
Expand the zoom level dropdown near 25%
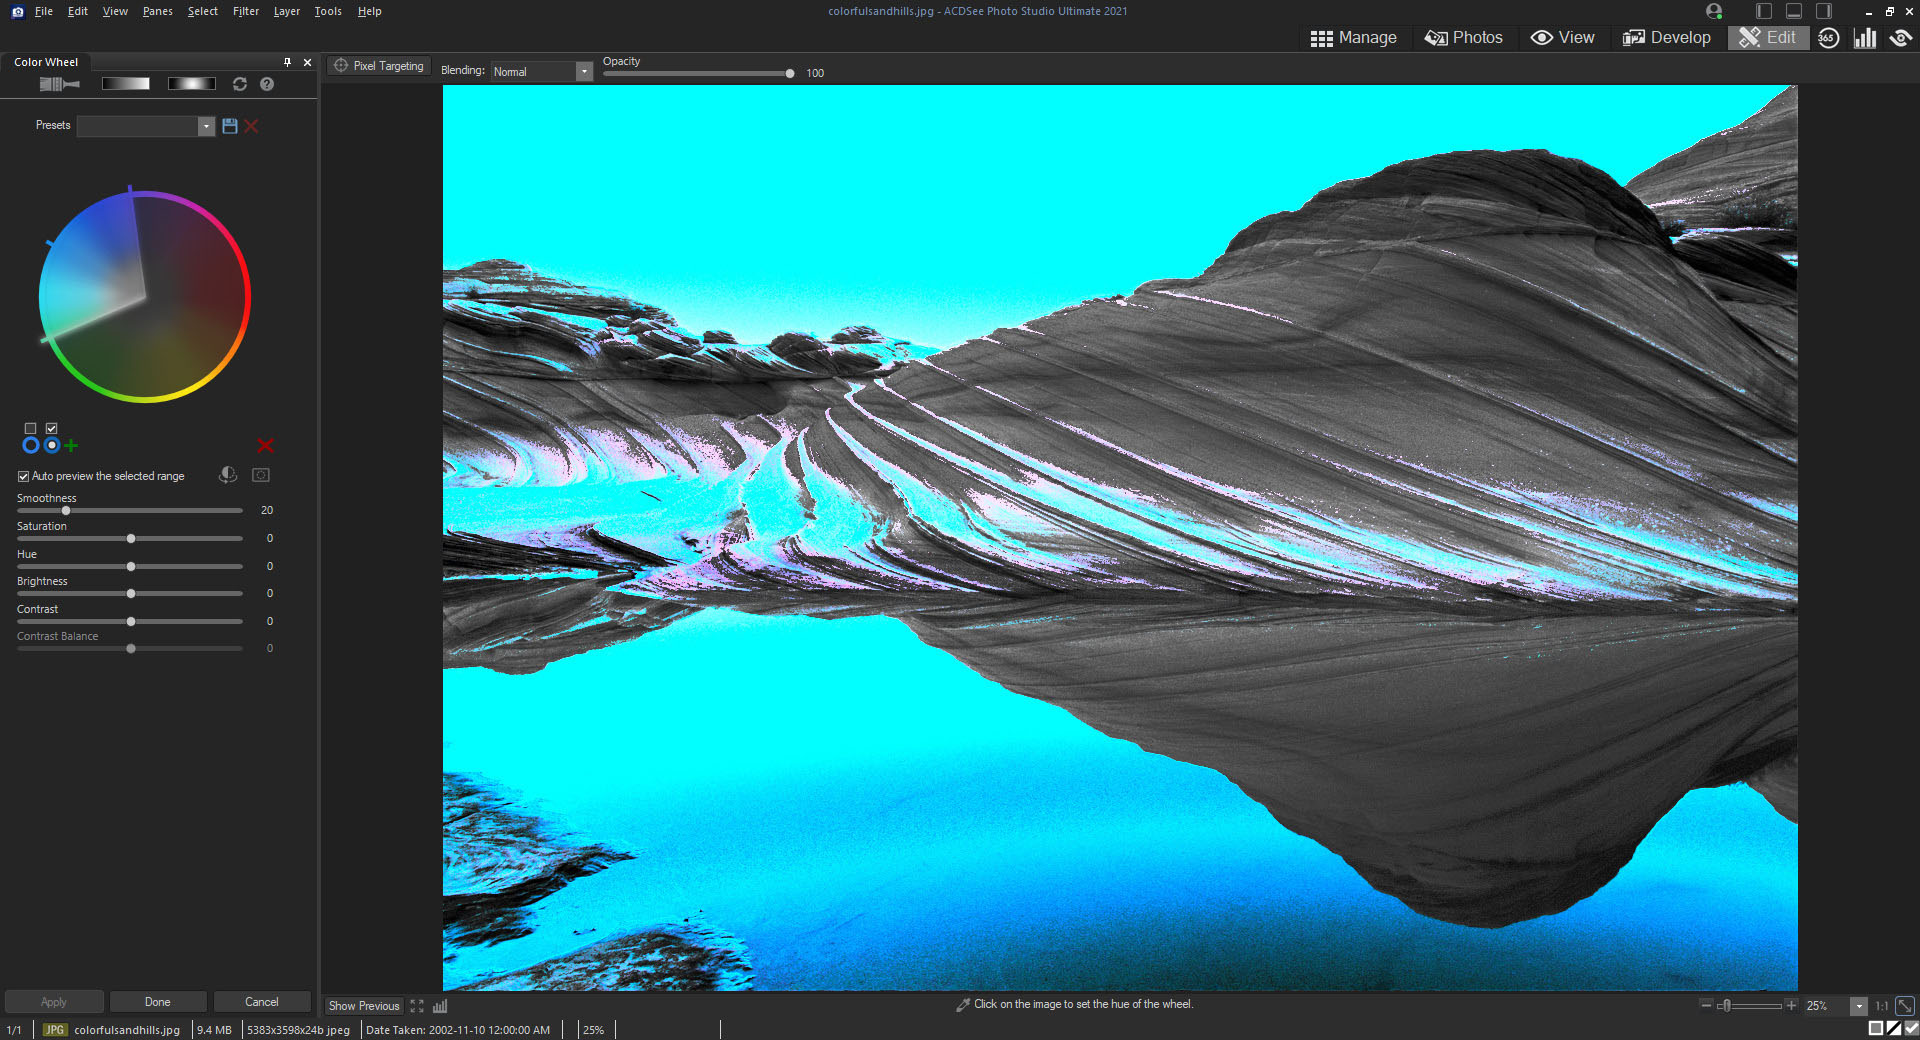click(1859, 1006)
